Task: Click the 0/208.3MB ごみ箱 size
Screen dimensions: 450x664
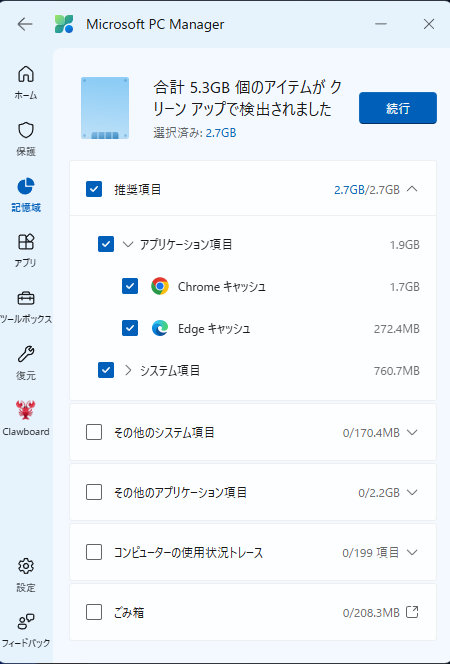Action: click(x=371, y=612)
